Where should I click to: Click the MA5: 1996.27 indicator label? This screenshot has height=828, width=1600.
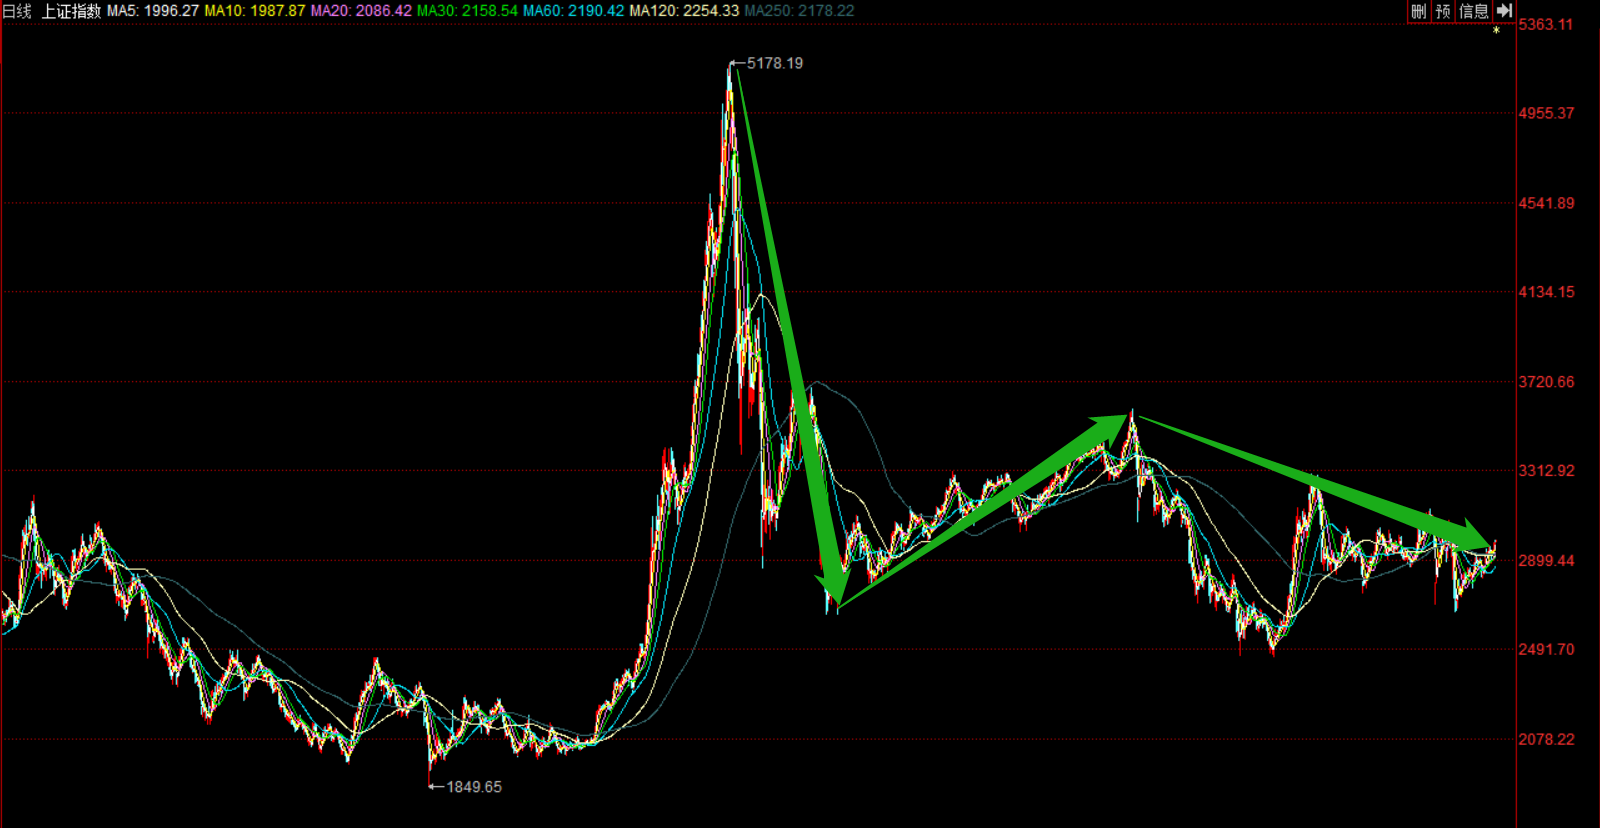pos(153,11)
